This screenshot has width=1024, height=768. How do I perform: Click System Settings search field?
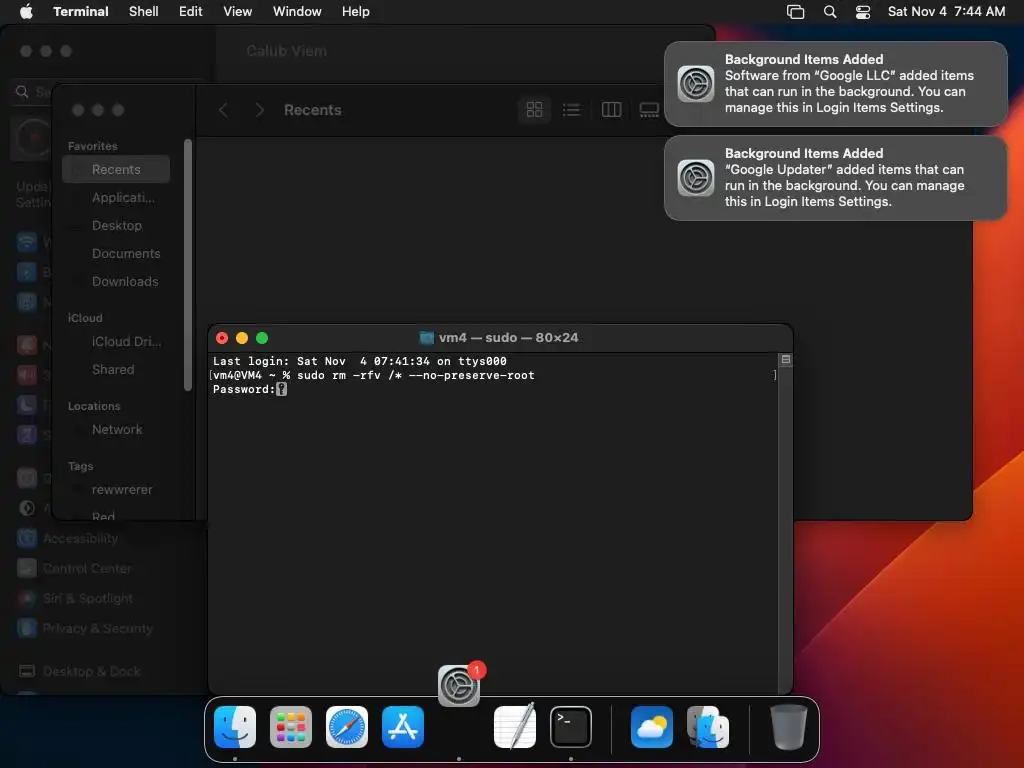tap(33, 91)
